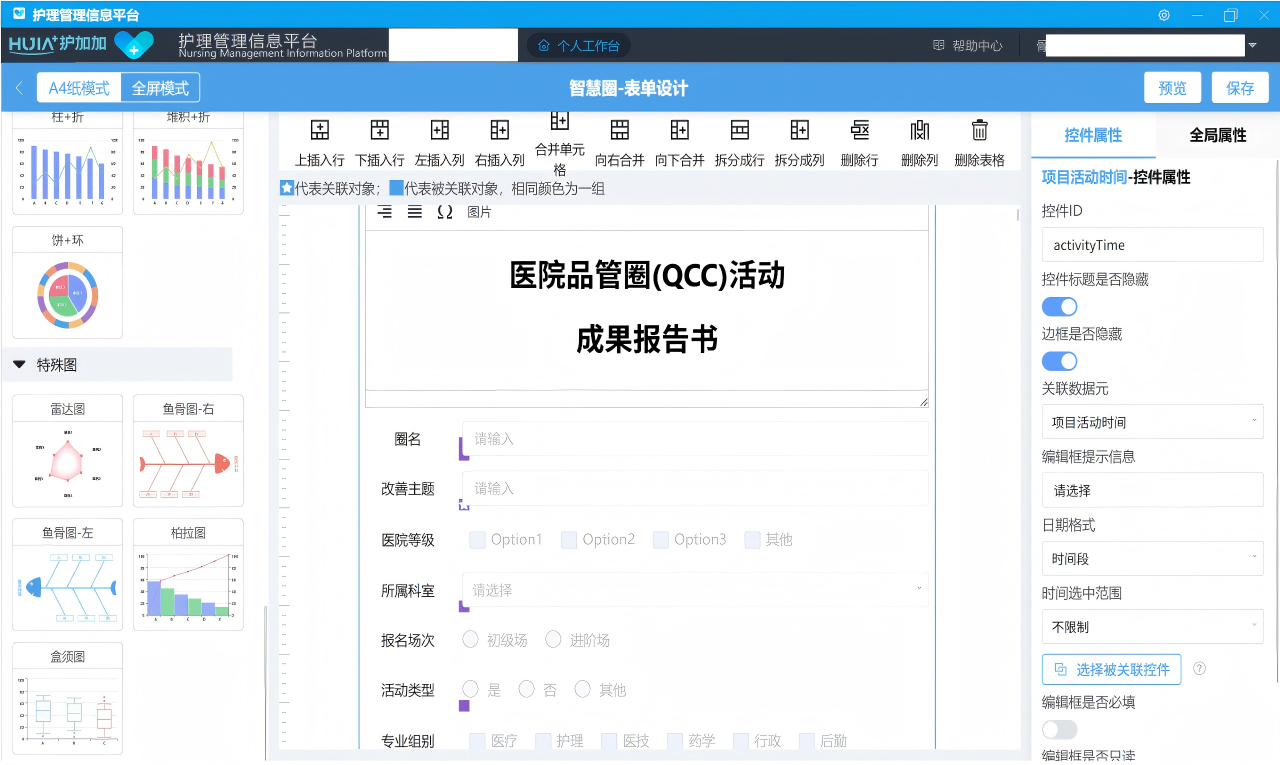Viewport: 1280px width, 765px height.
Task: Click the 向下合并 merge down icon
Action: point(679,130)
